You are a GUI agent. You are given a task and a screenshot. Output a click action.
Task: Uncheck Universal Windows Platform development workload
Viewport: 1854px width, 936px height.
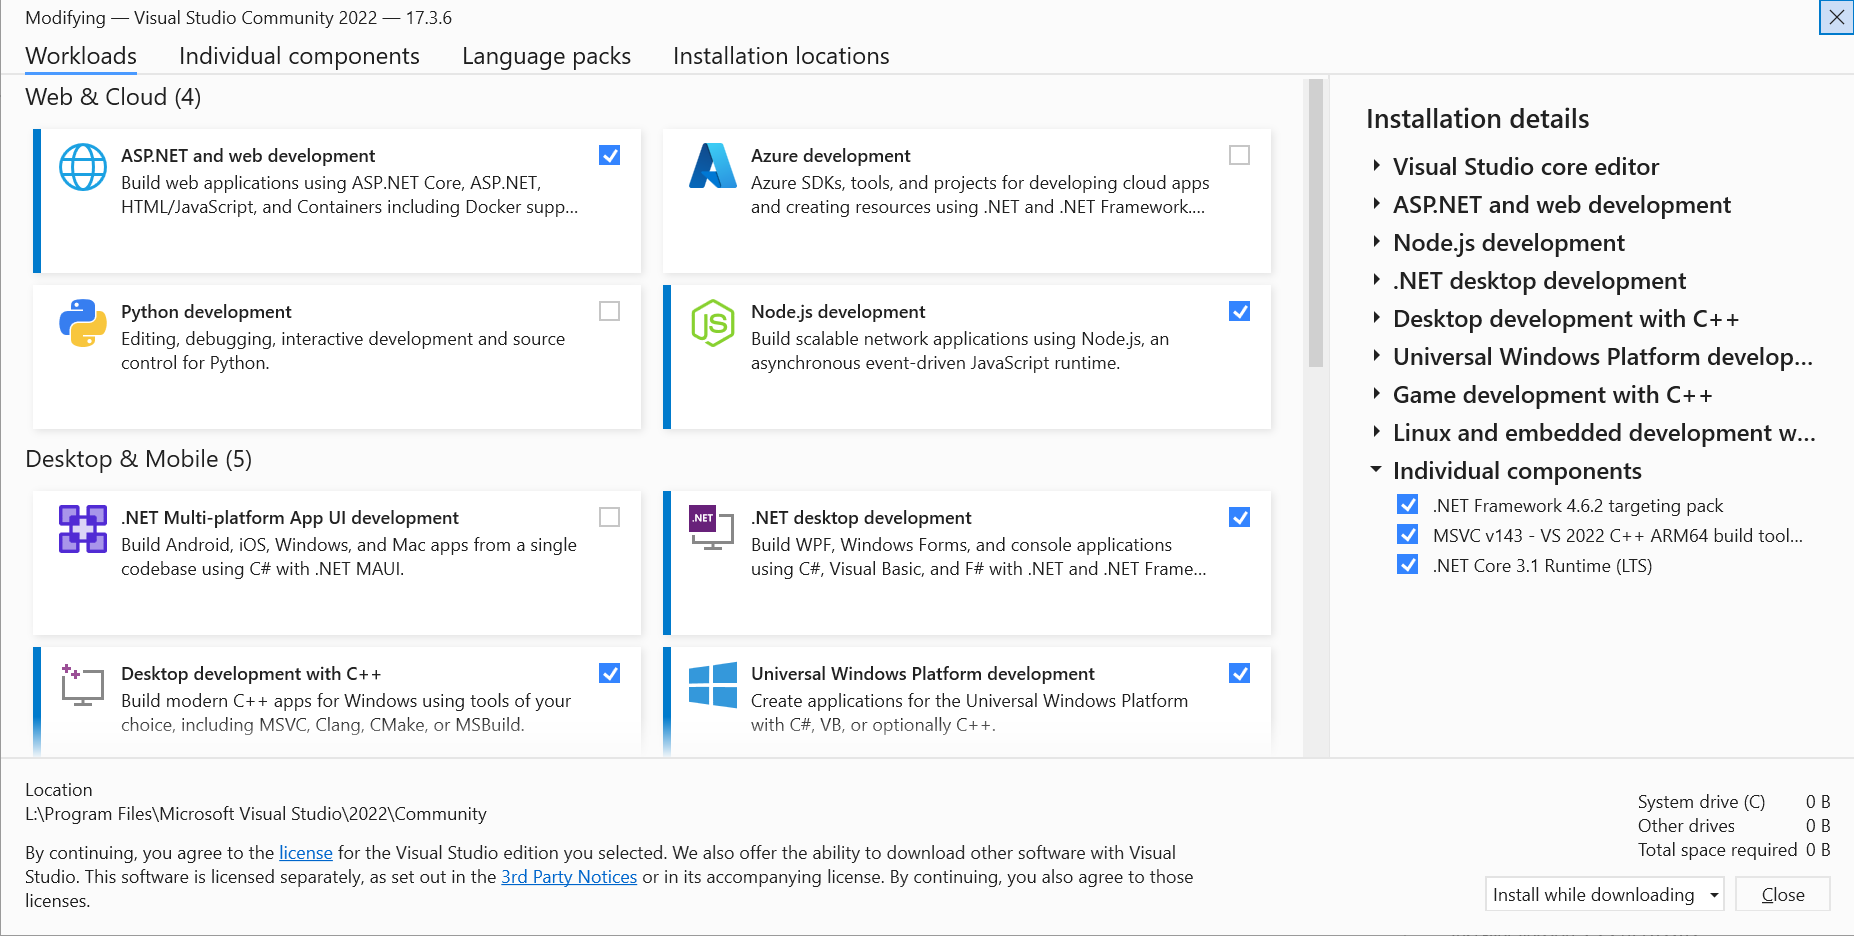pos(1239,673)
